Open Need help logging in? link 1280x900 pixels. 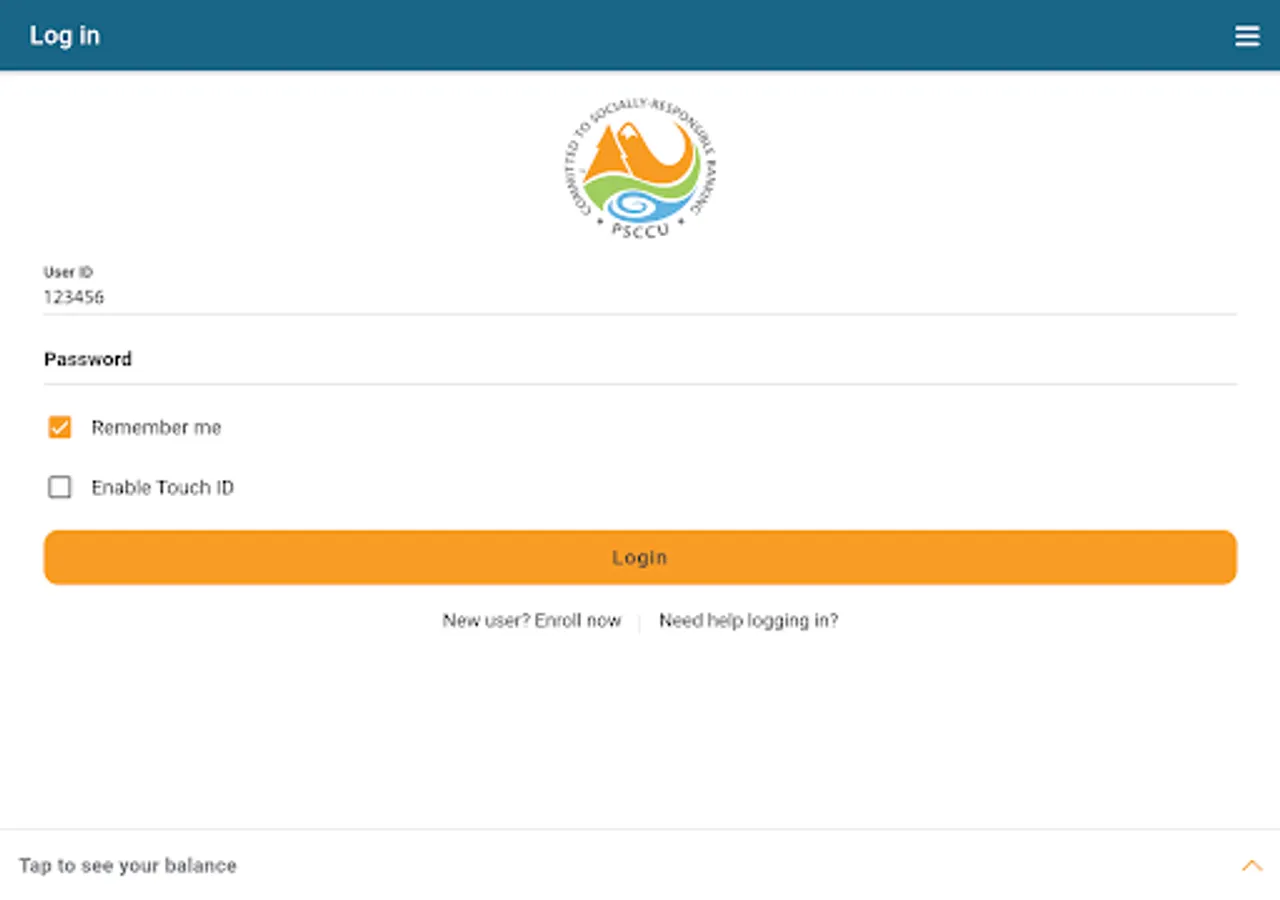[x=748, y=620]
